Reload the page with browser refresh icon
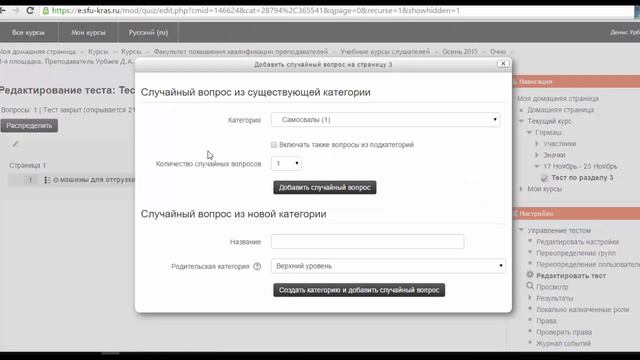 [30, 10]
